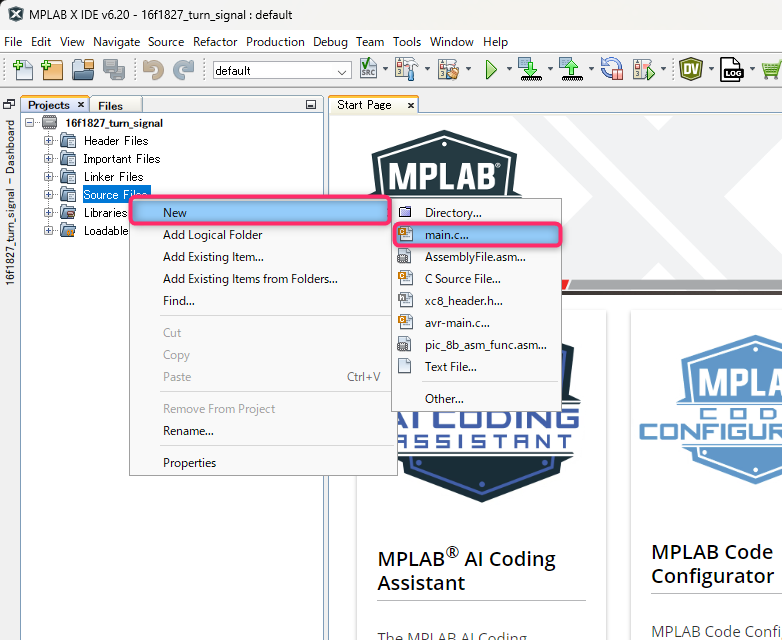Click the New Project toolbar icon
Viewport: 782px width, 640px height.
tap(52, 69)
